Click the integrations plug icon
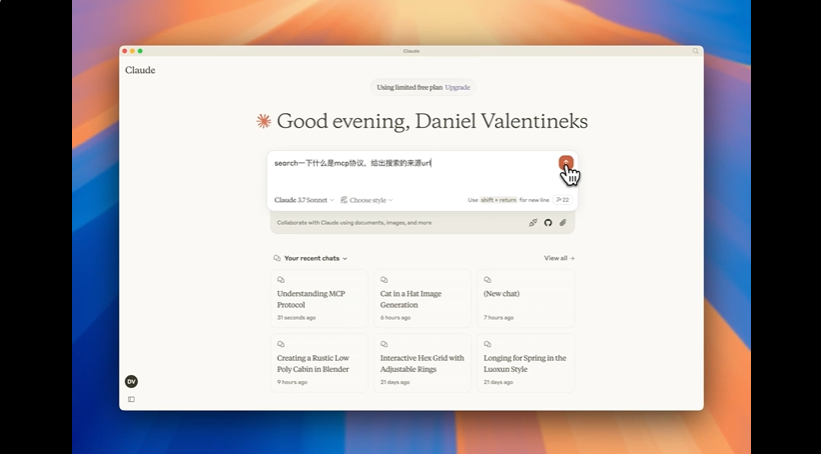Screen dimensions: 821x454 pos(532,223)
